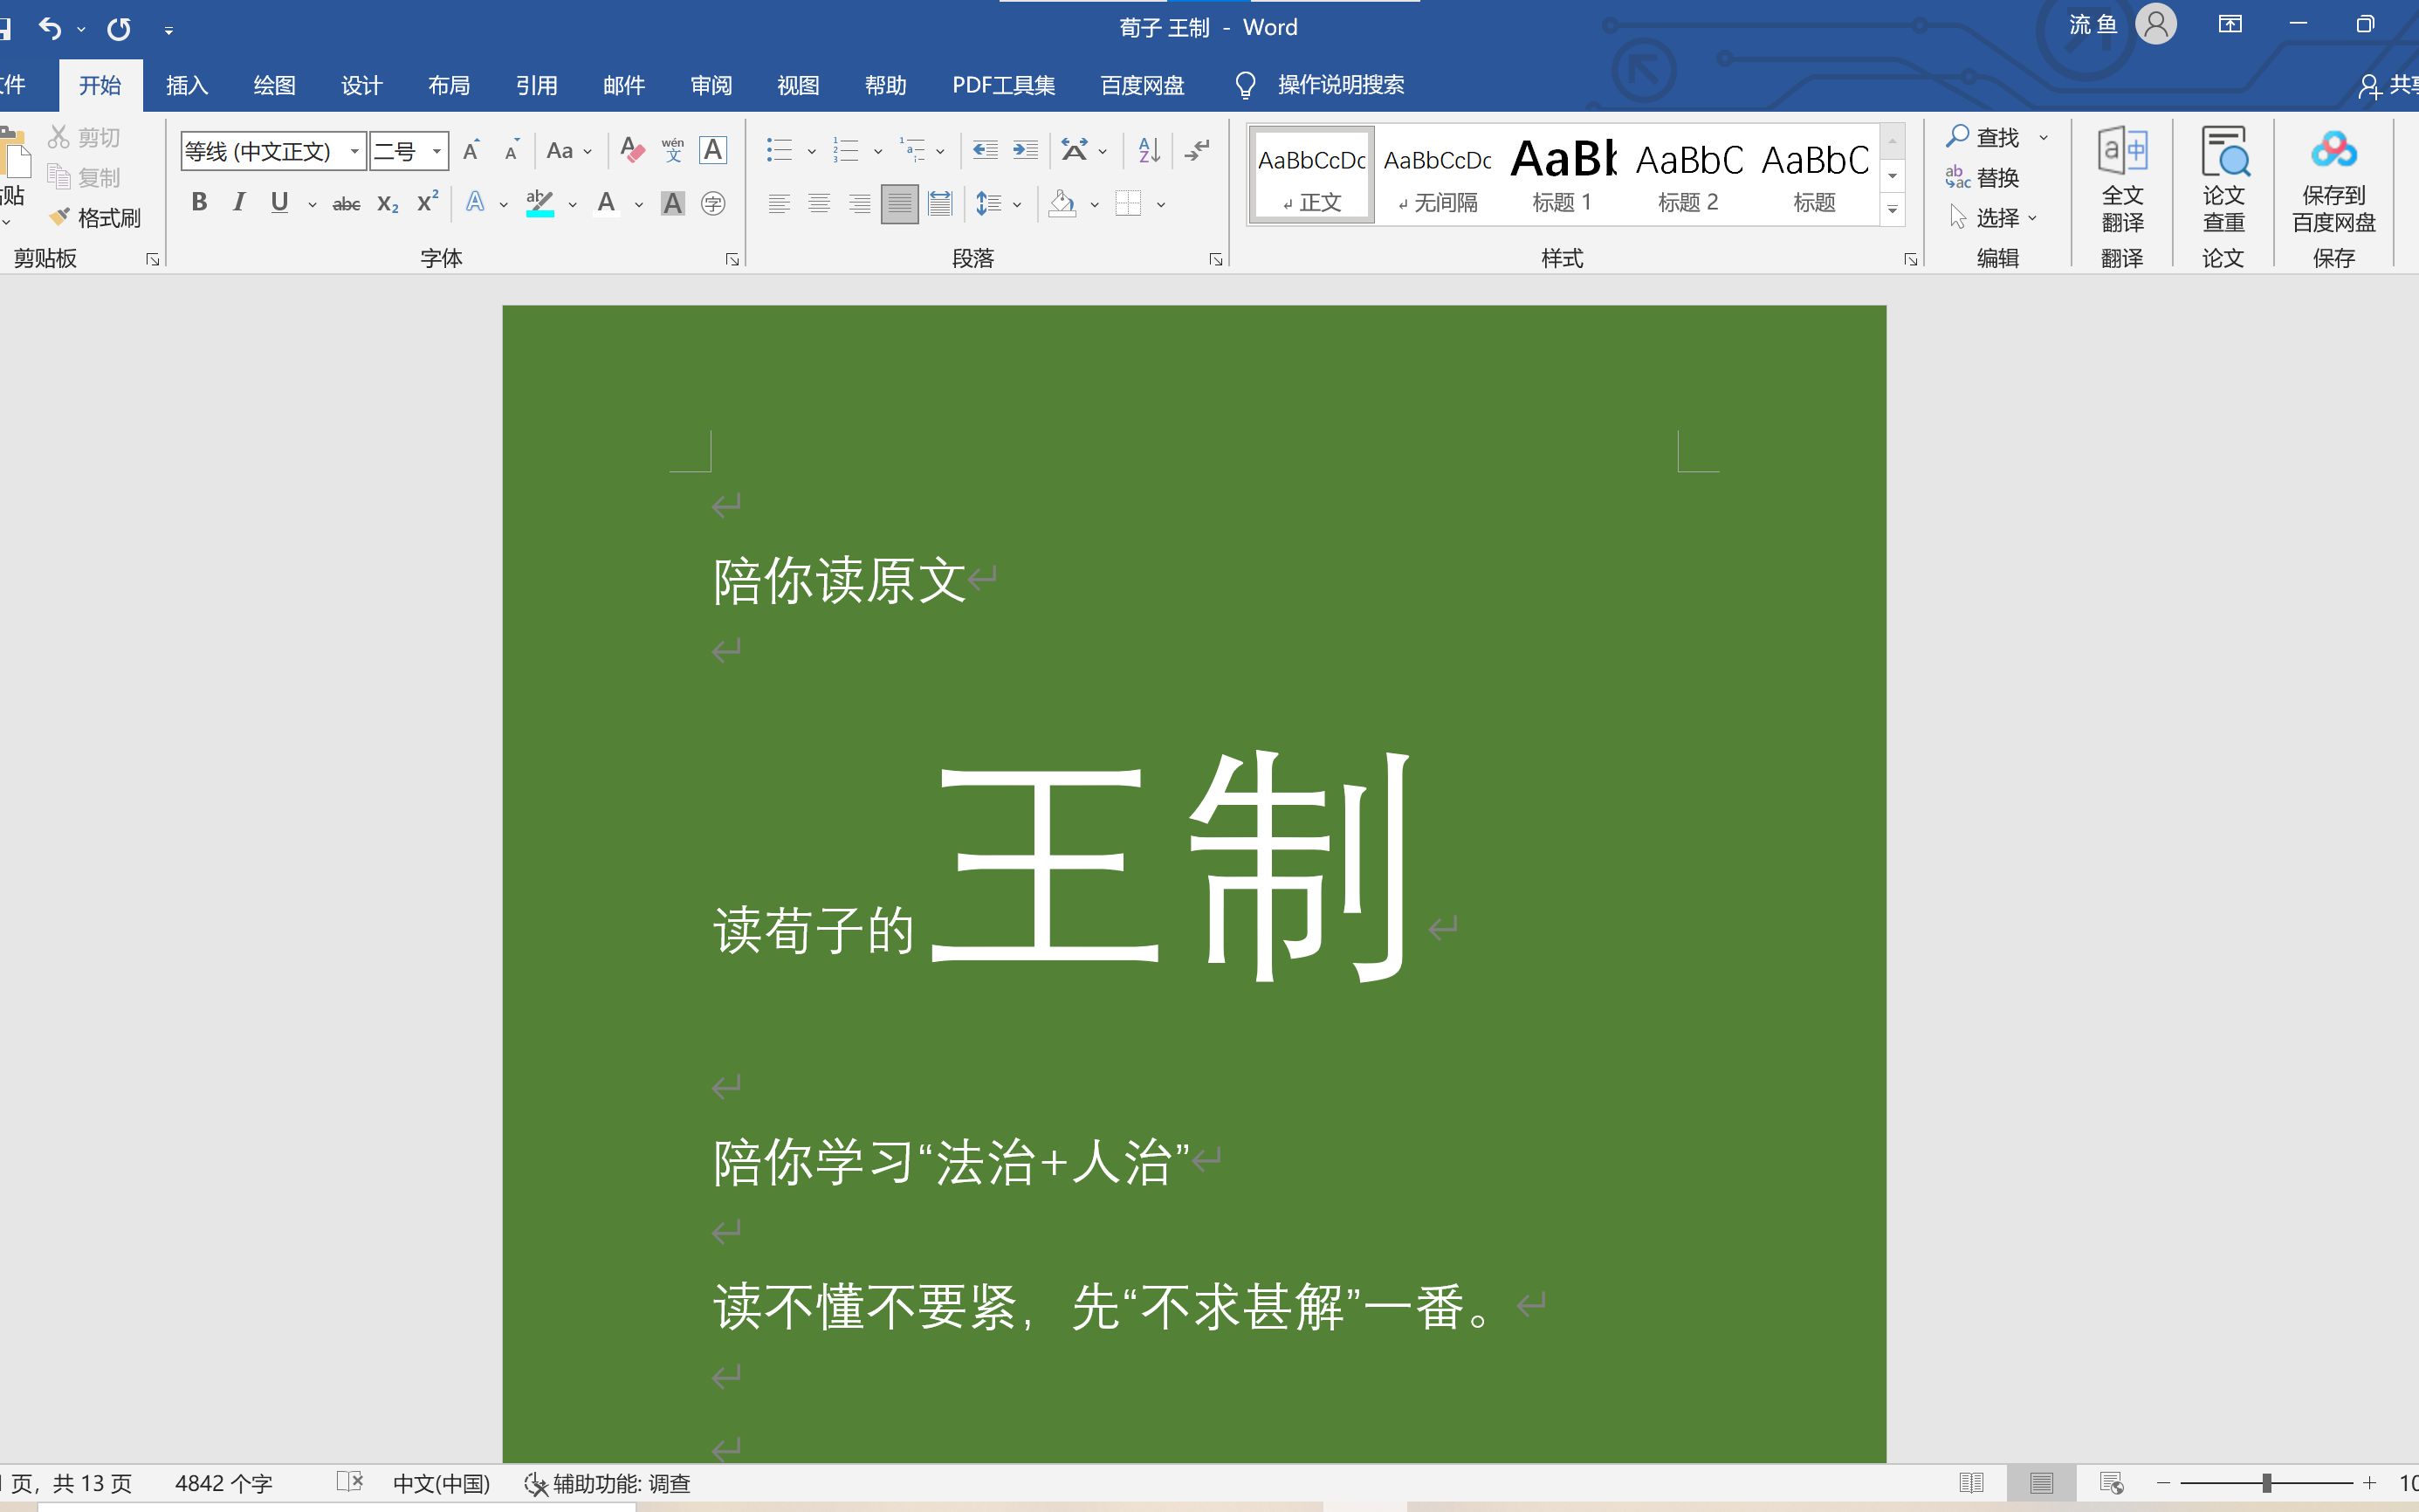Select Align Left

click(779, 204)
